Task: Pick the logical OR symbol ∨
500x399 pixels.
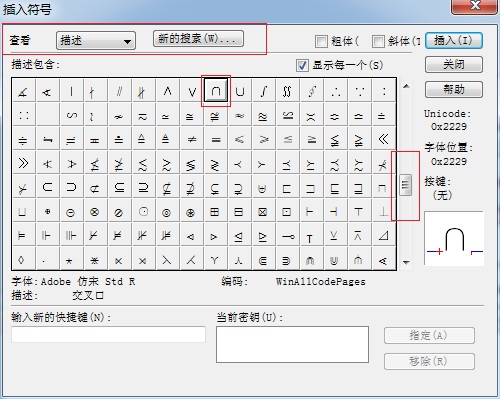Action: (192, 91)
